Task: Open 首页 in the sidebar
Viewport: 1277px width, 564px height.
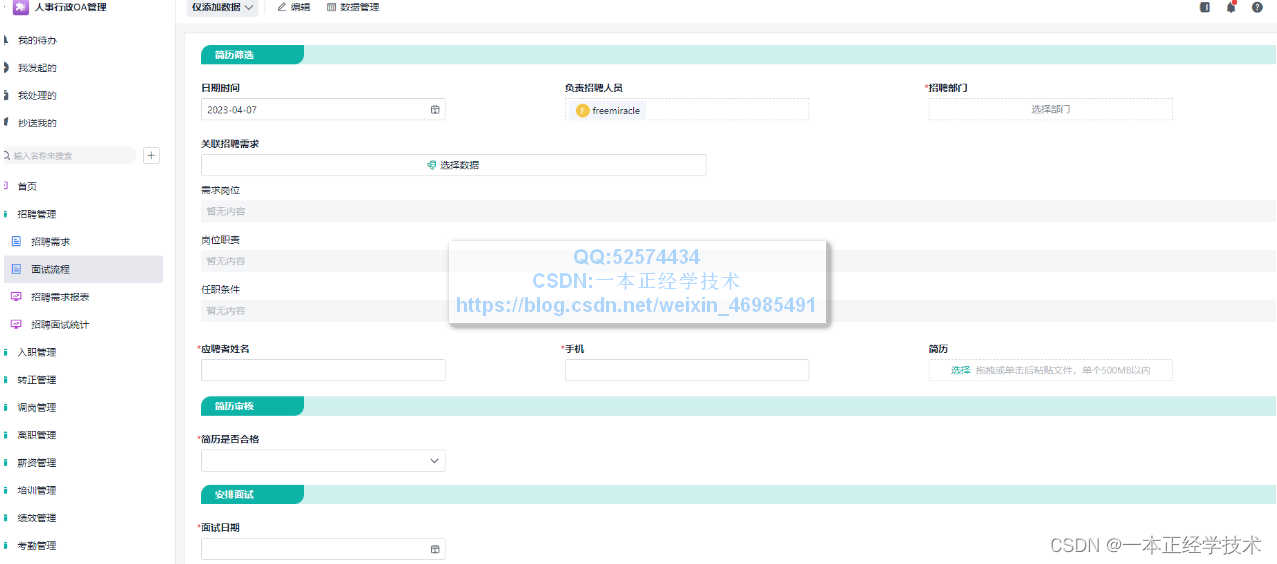Action: [x=27, y=186]
